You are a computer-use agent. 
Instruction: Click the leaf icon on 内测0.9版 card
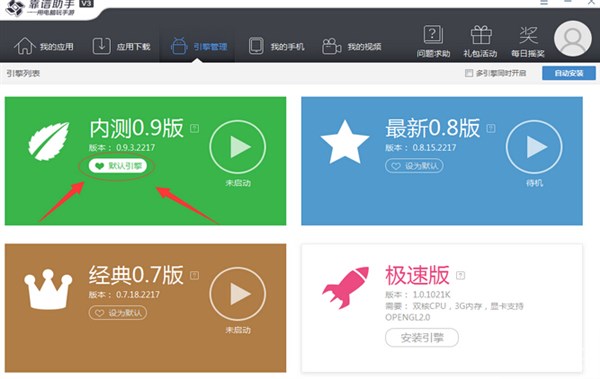(x=49, y=141)
